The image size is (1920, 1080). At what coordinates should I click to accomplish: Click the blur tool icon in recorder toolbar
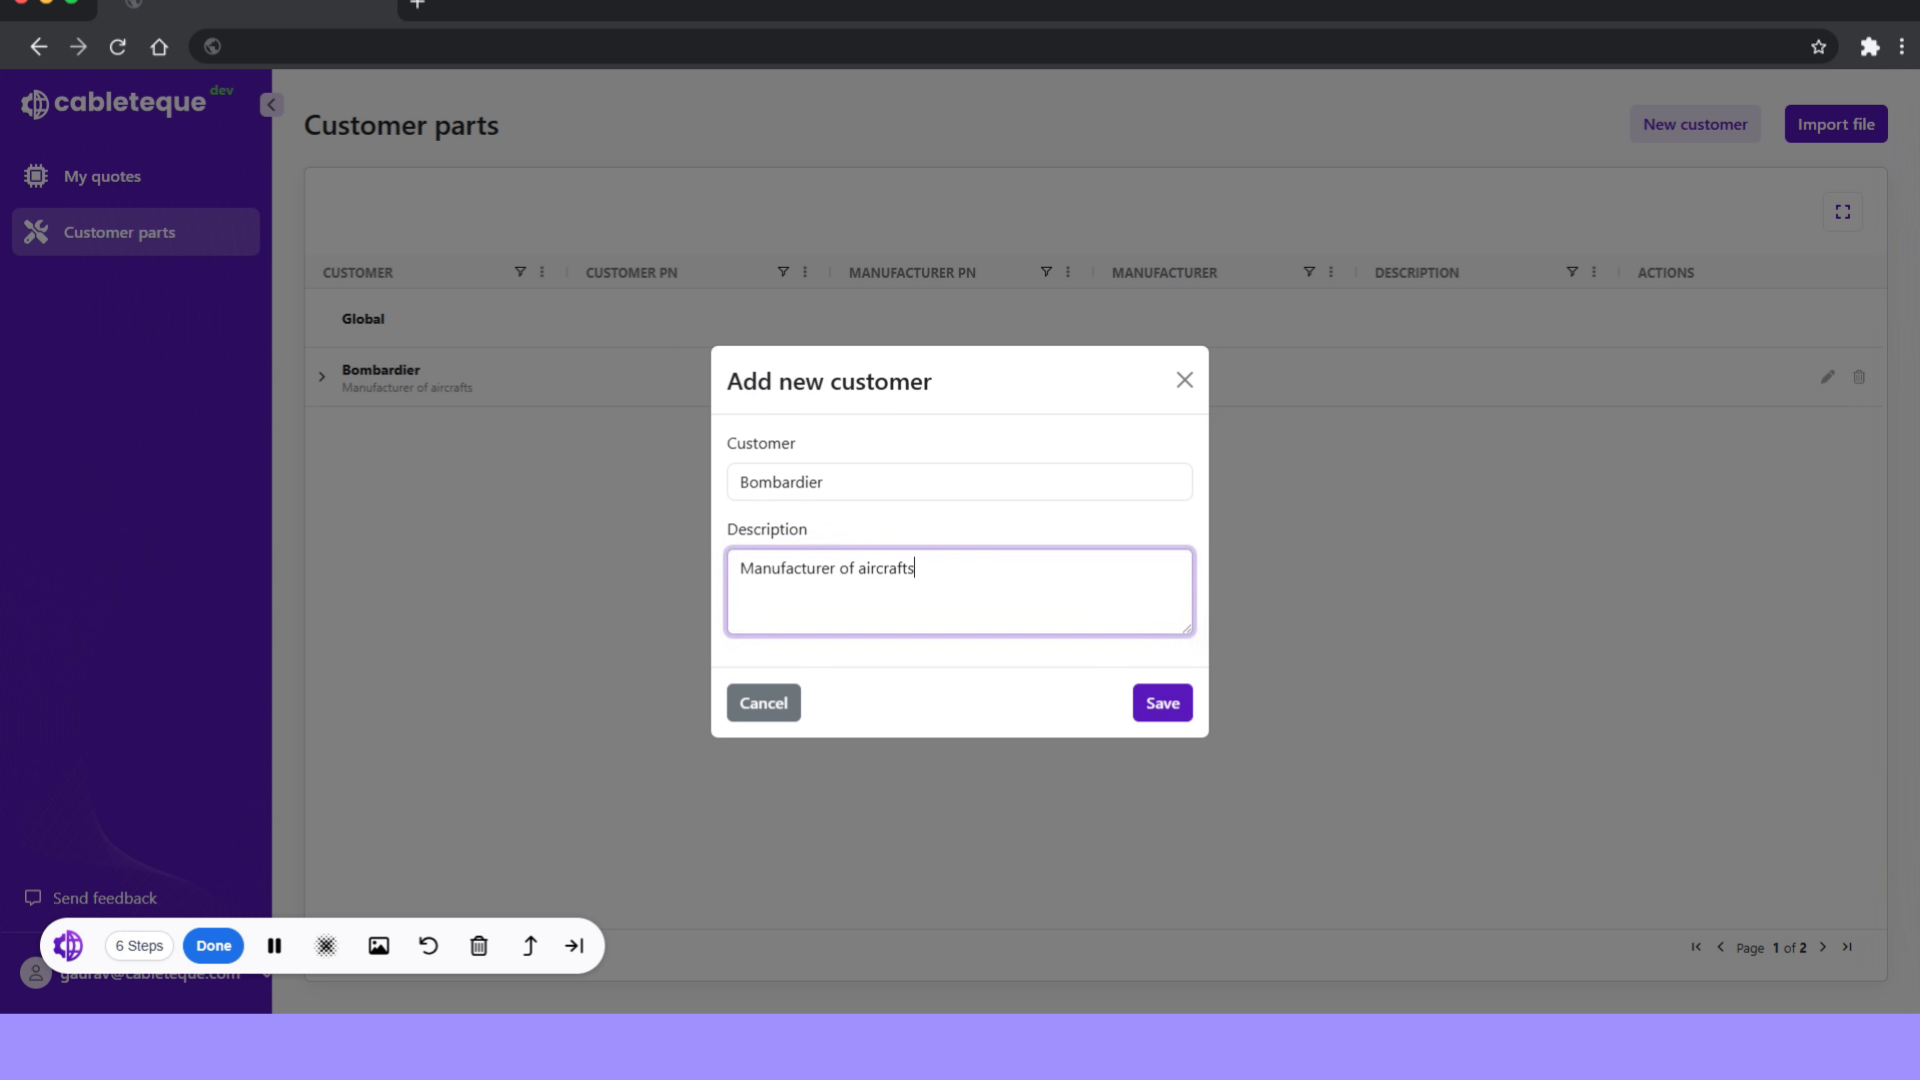pos(326,946)
